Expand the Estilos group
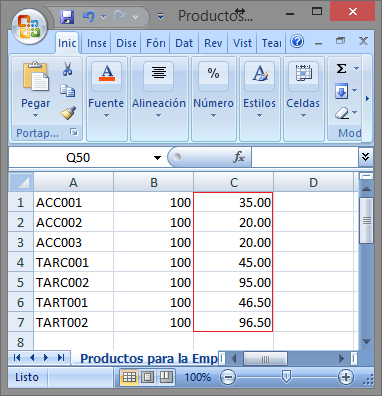This screenshot has height=396, width=382. click(259, 99)
